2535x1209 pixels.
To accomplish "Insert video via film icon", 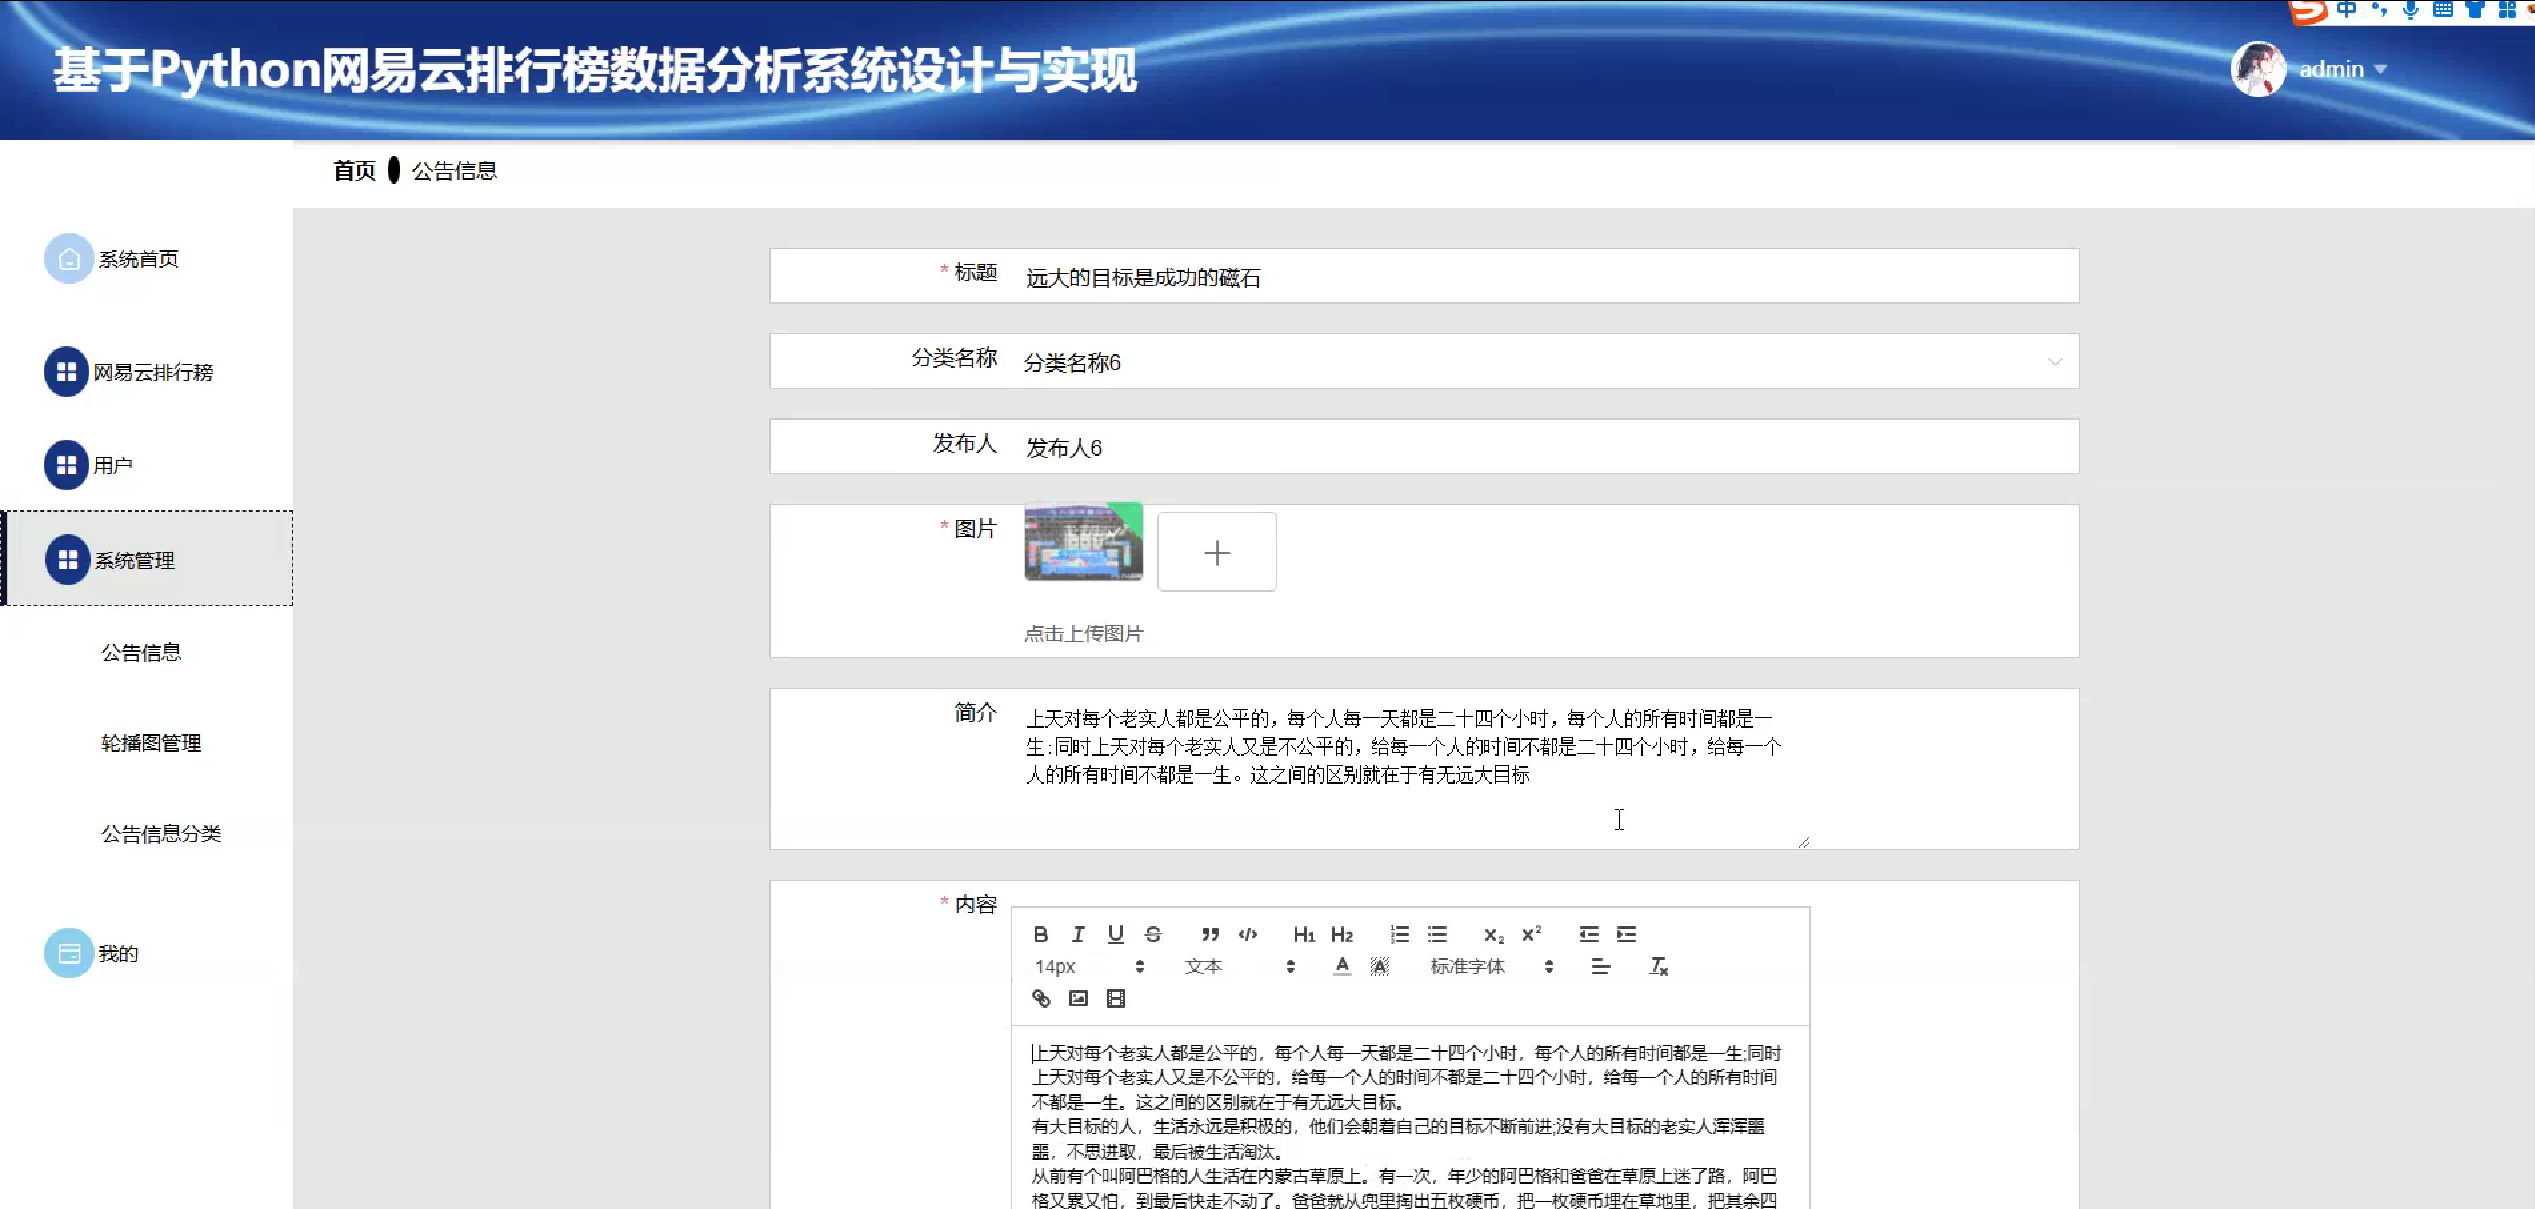I will pos(1116,998).
